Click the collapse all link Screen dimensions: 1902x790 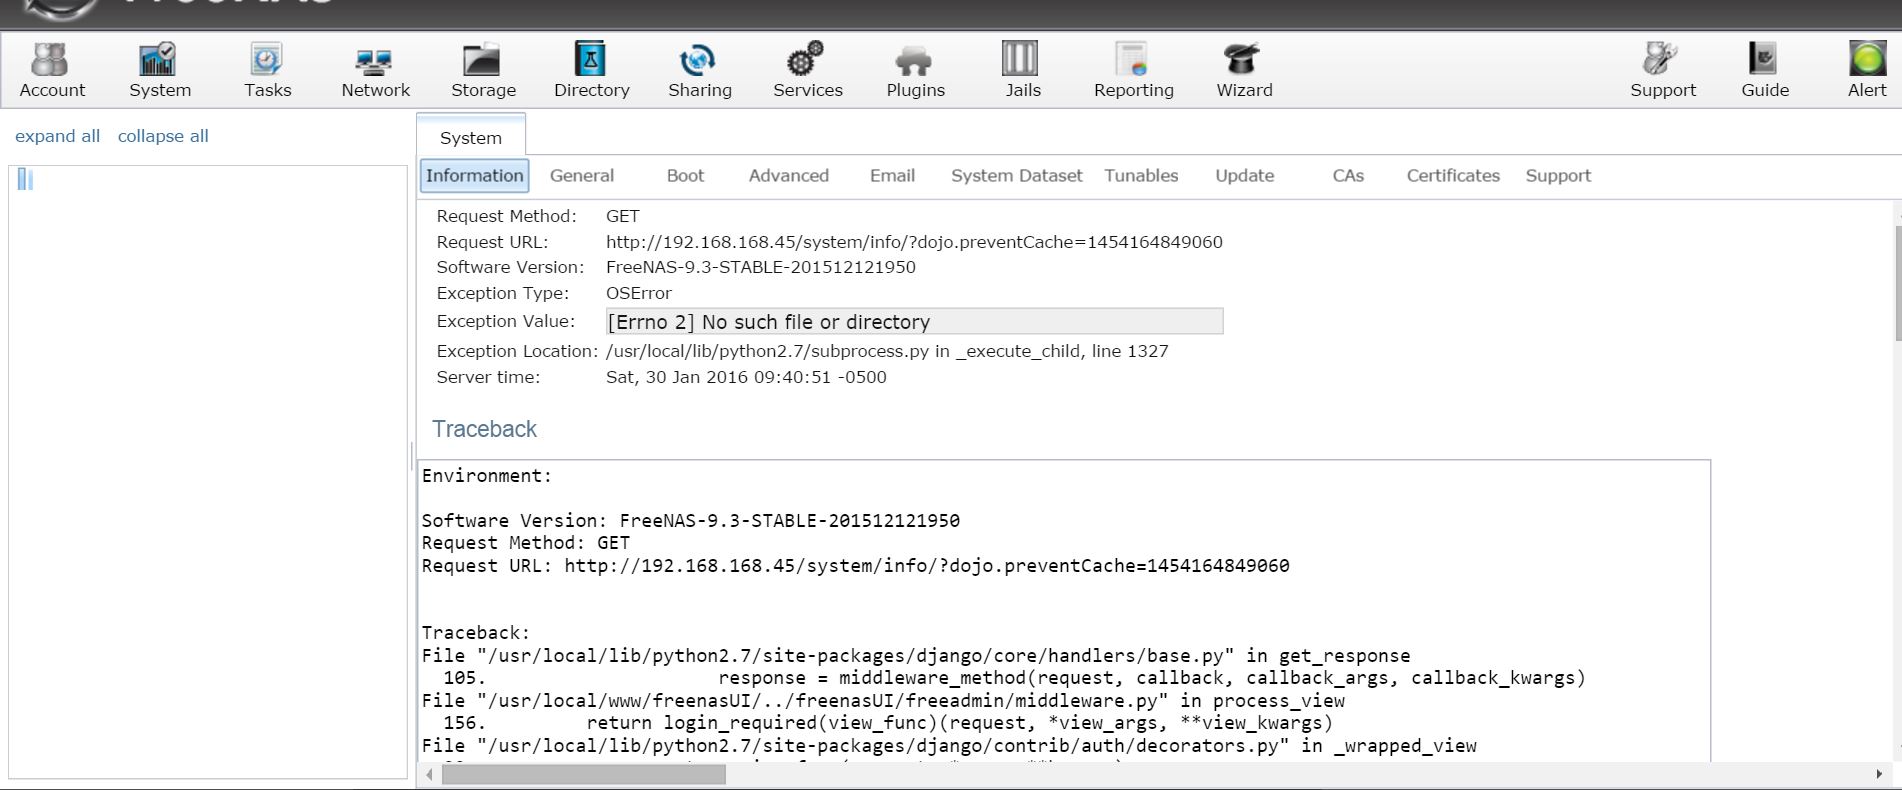coord(163,136)
